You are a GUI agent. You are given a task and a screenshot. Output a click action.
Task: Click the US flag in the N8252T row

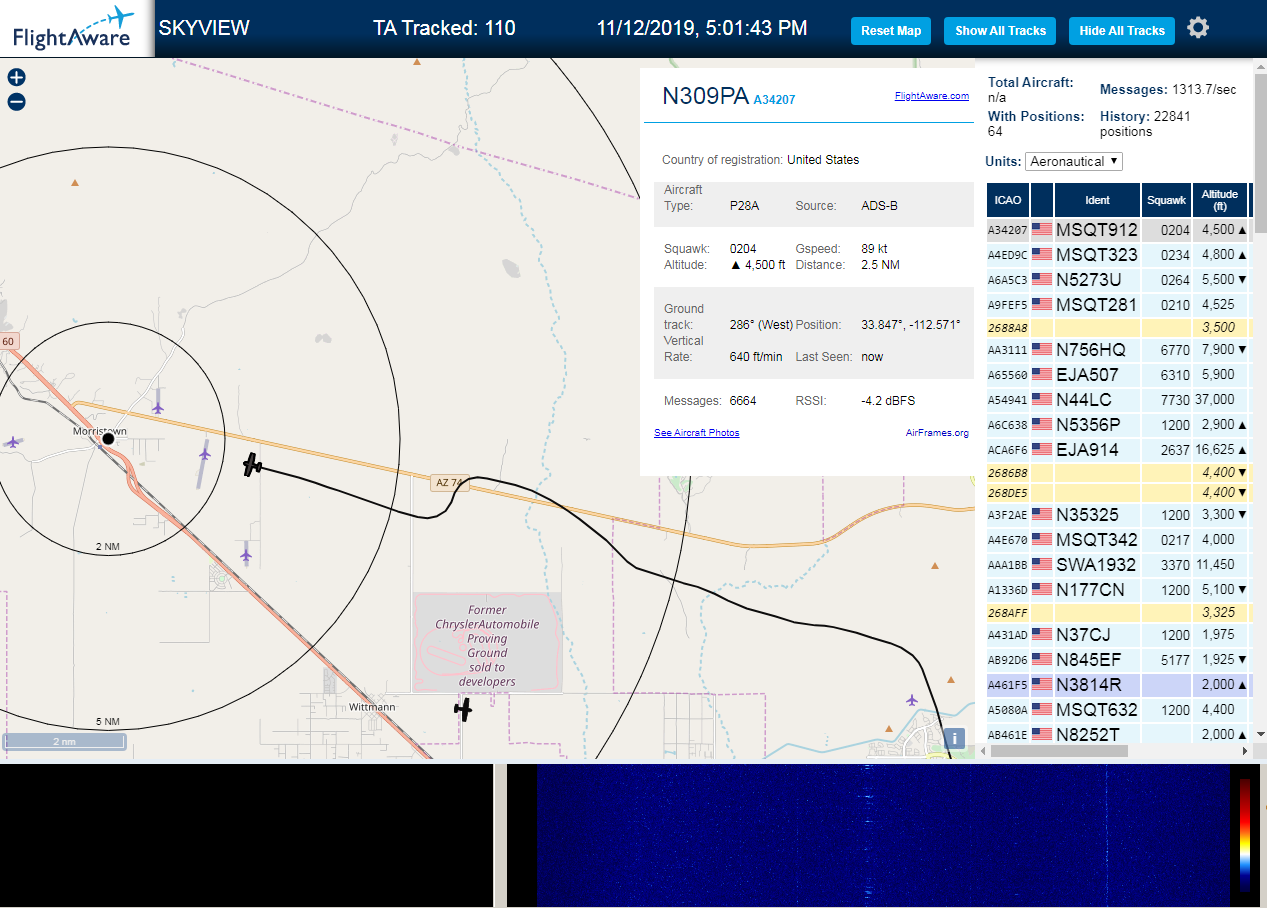[1042, 735]
